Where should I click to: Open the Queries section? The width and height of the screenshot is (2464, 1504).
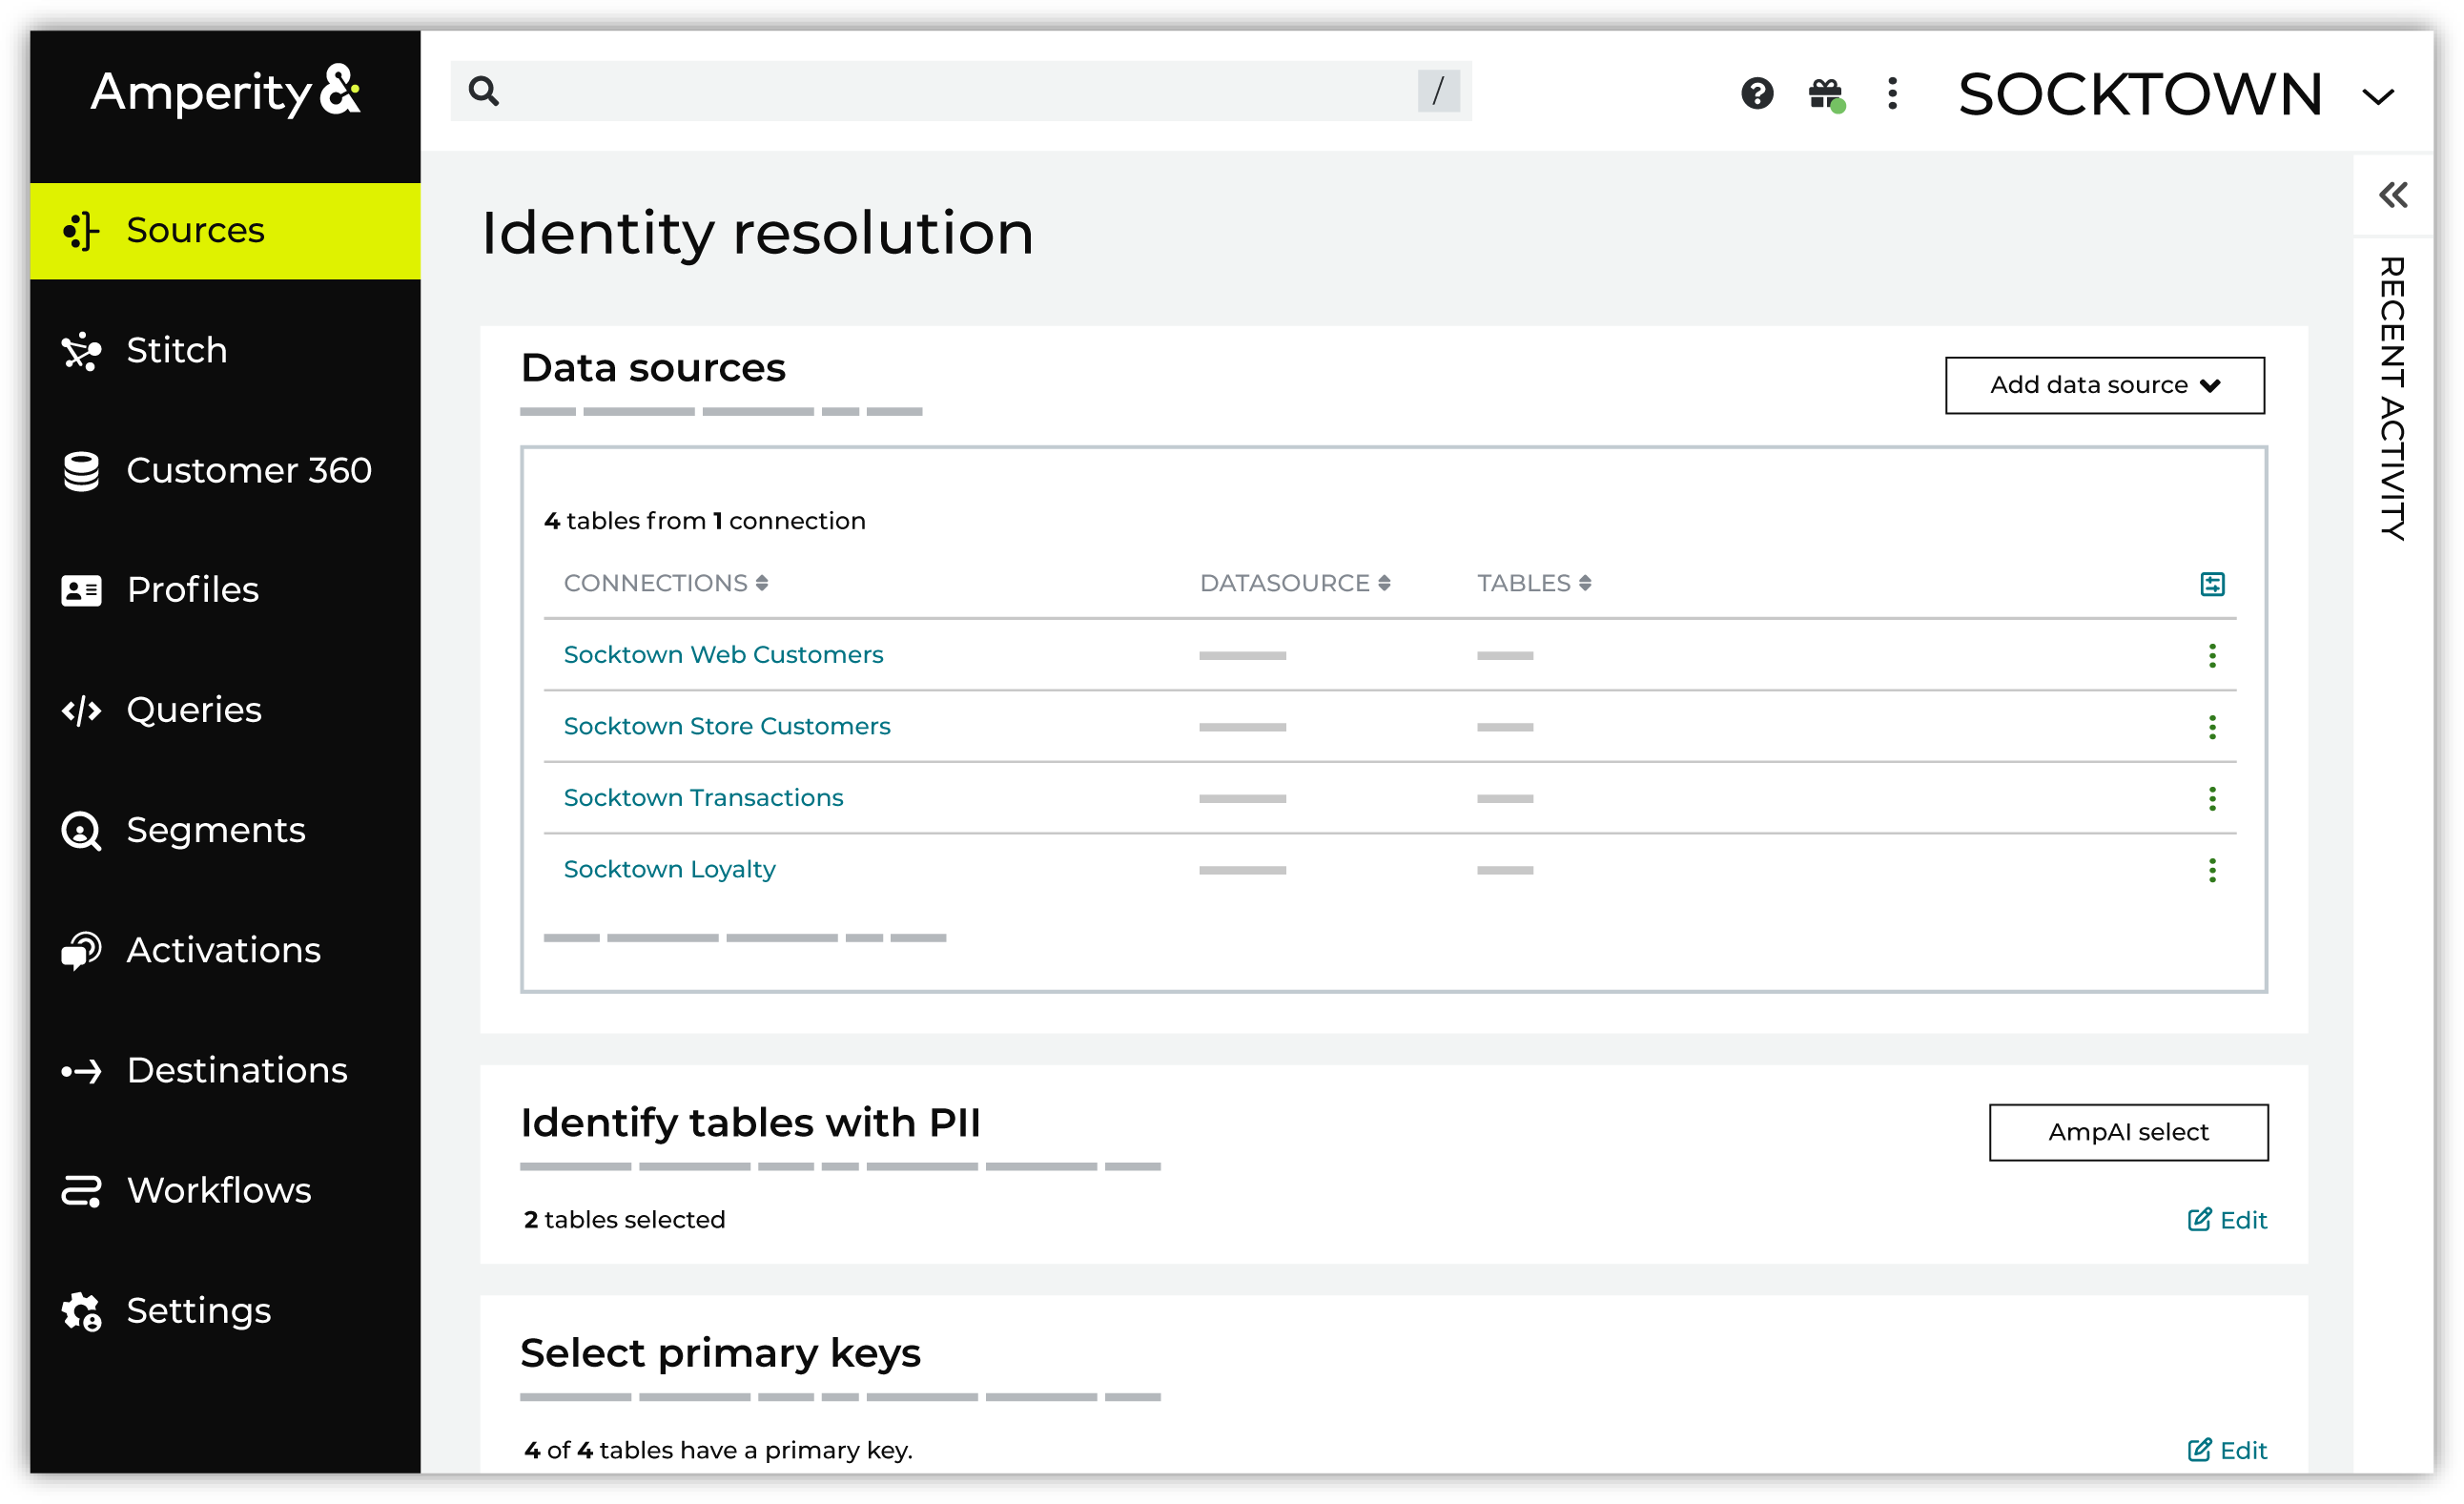point(193,709)
